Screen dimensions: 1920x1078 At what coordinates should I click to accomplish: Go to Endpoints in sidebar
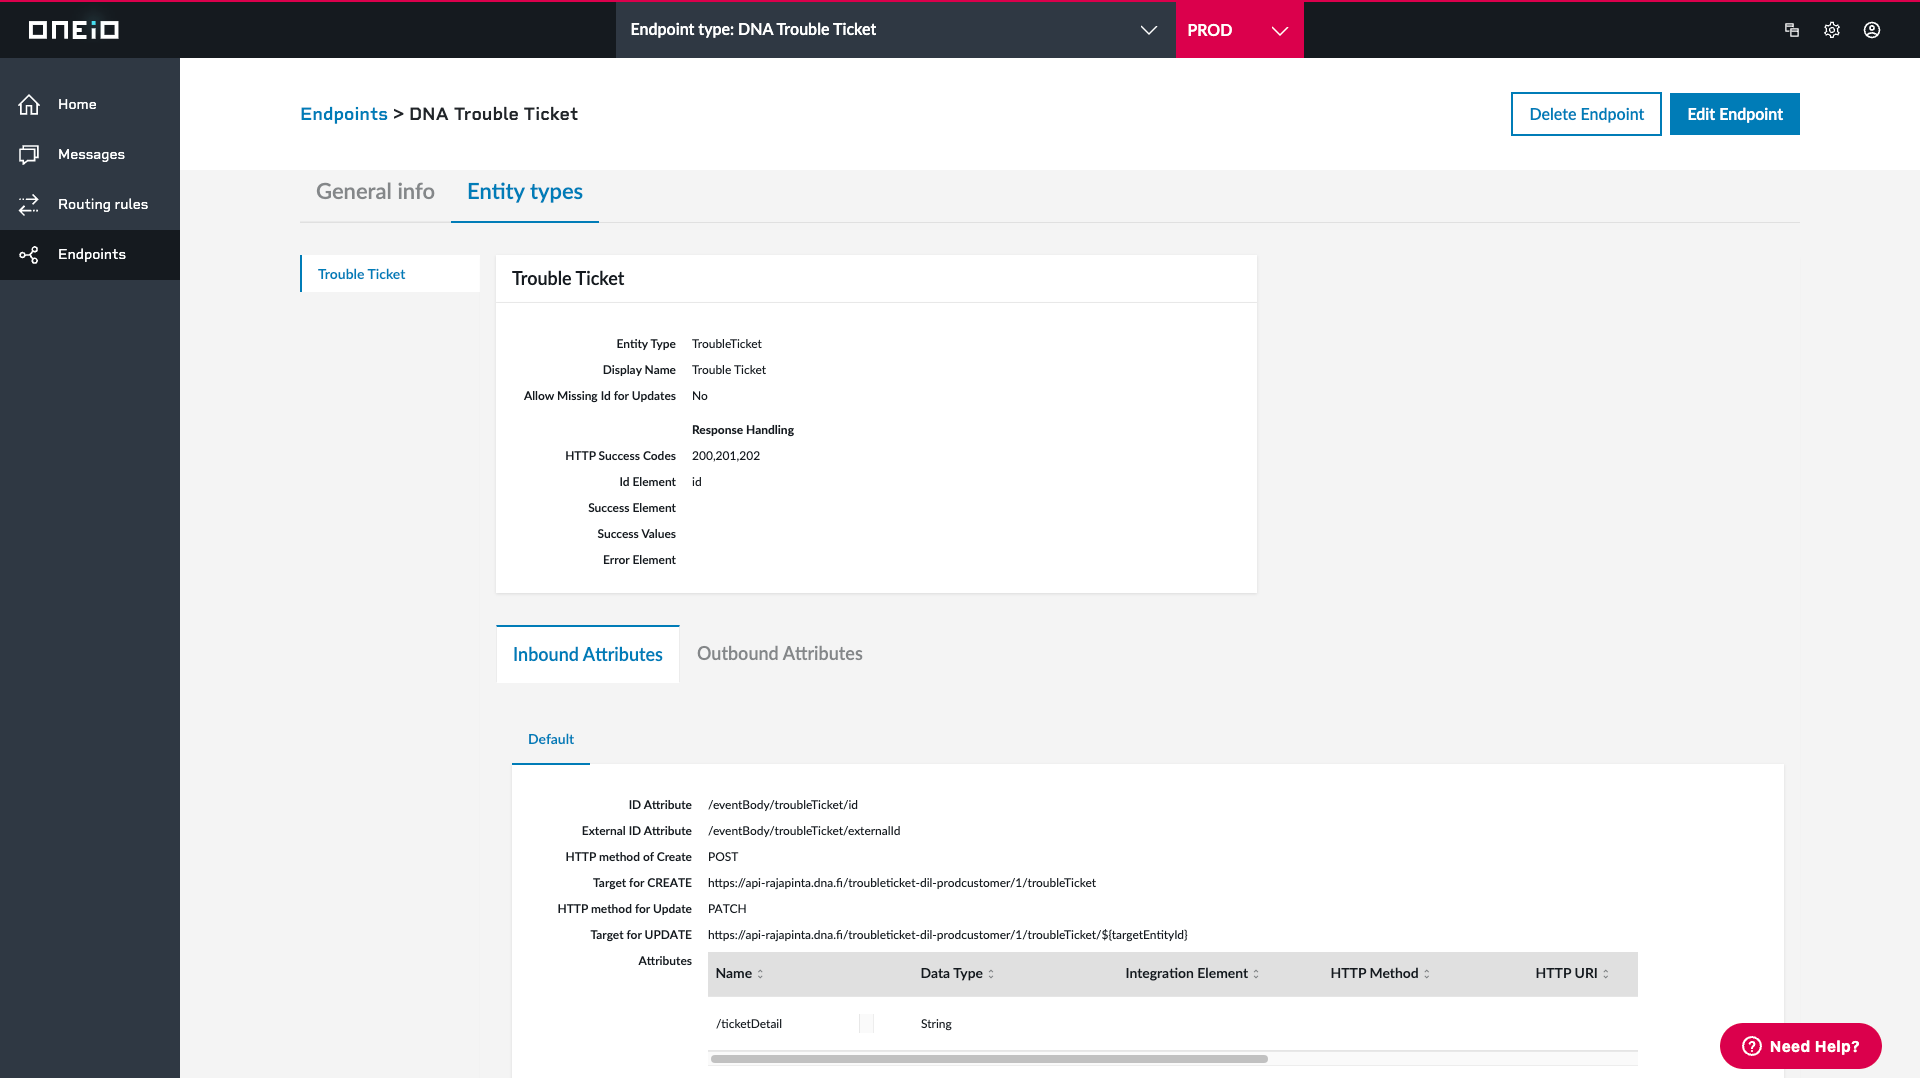[90, 254]
